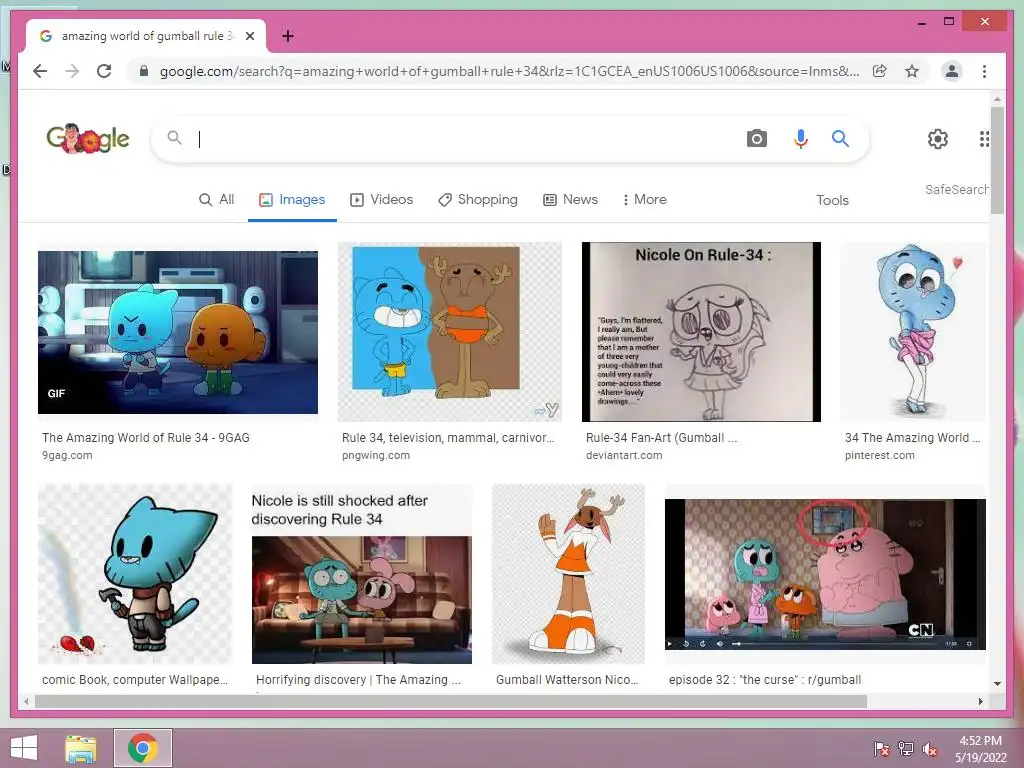This screenshot has height=768, width=1024.
Task: Switch to the News results tab
Action: pyautogui.click(x=570, y=200)
